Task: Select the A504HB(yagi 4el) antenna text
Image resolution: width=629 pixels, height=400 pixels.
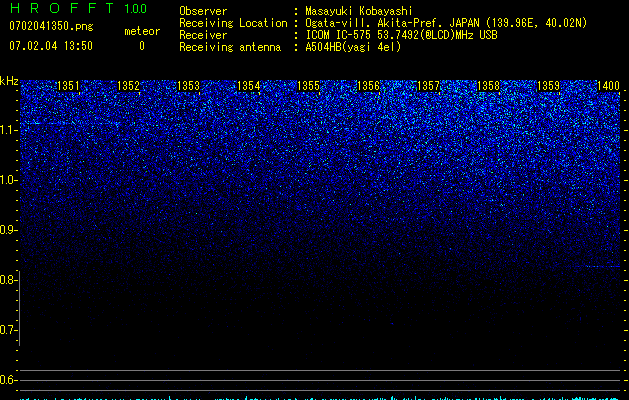Action: tap(353, 47)
